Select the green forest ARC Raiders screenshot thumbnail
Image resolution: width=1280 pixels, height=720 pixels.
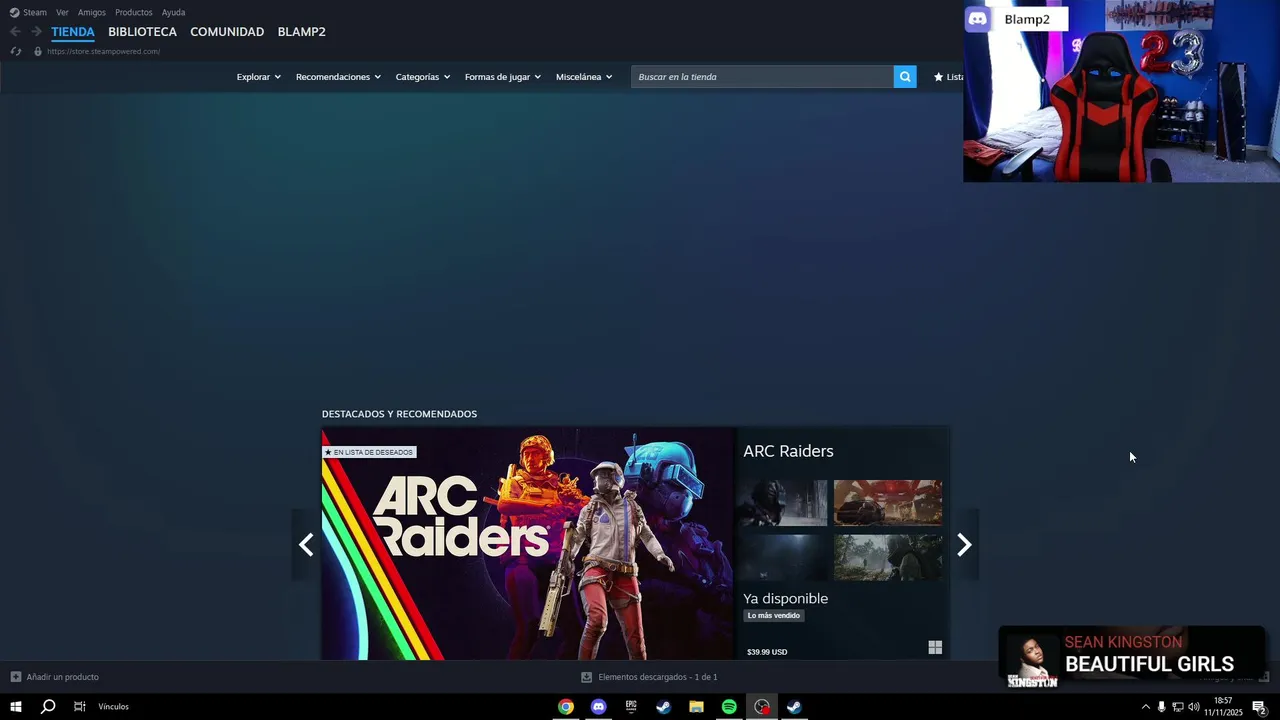(x=888, y=557)
